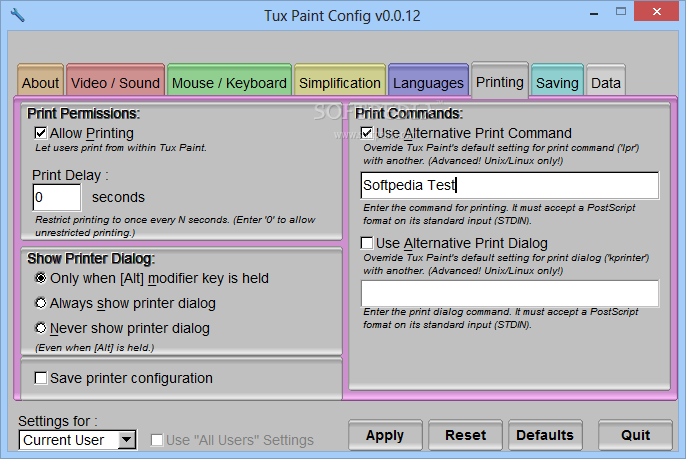This screenshot has height=459, width=686.
Task: Switch to the Video / Sound tab
Action: [x=116, y=80]
